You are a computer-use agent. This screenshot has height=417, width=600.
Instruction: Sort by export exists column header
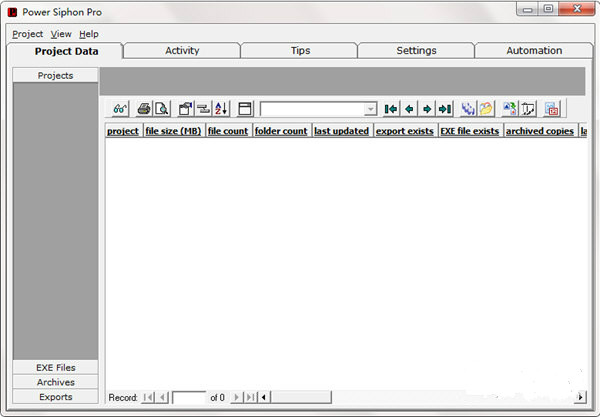pyautogui.click(x=405, y=131)
